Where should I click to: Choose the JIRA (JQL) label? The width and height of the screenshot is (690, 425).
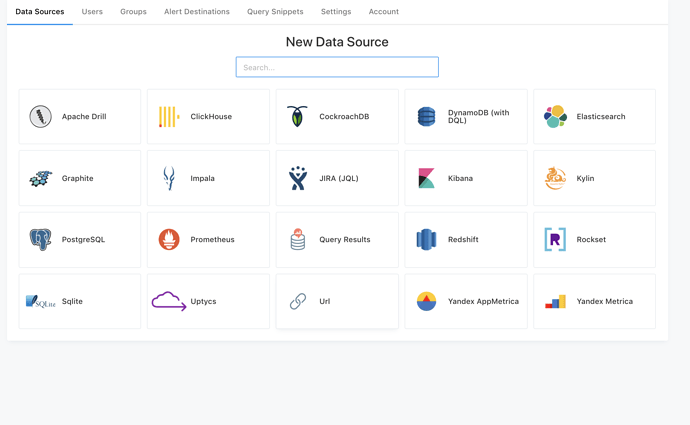point(339,178)
